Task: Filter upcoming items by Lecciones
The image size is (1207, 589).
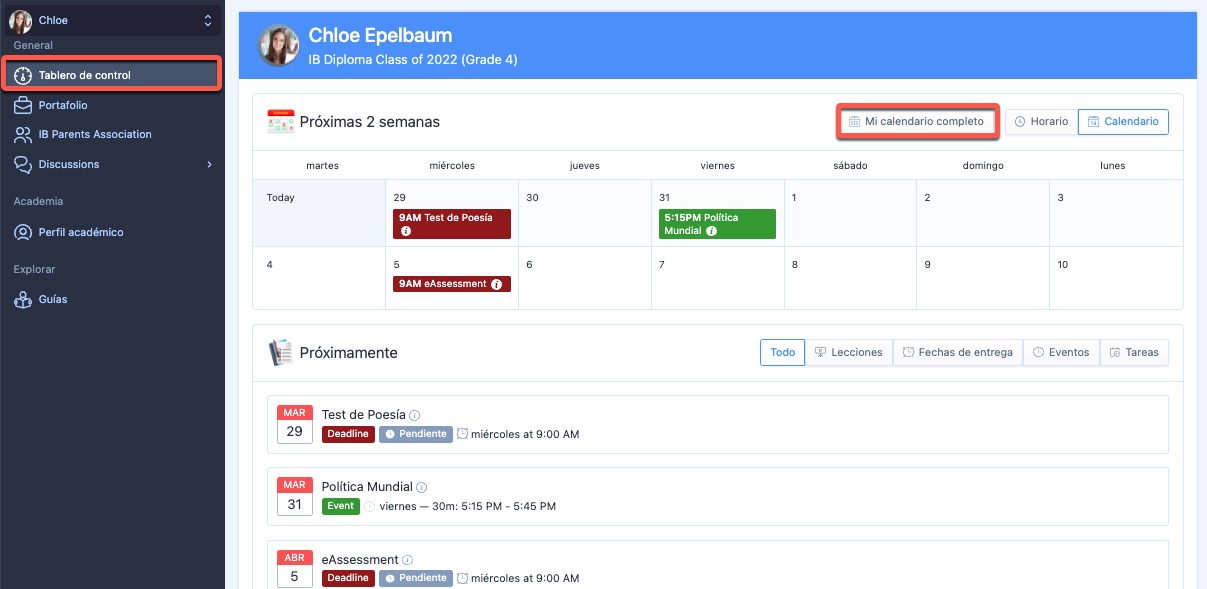Action: click(x=848, y=352)
